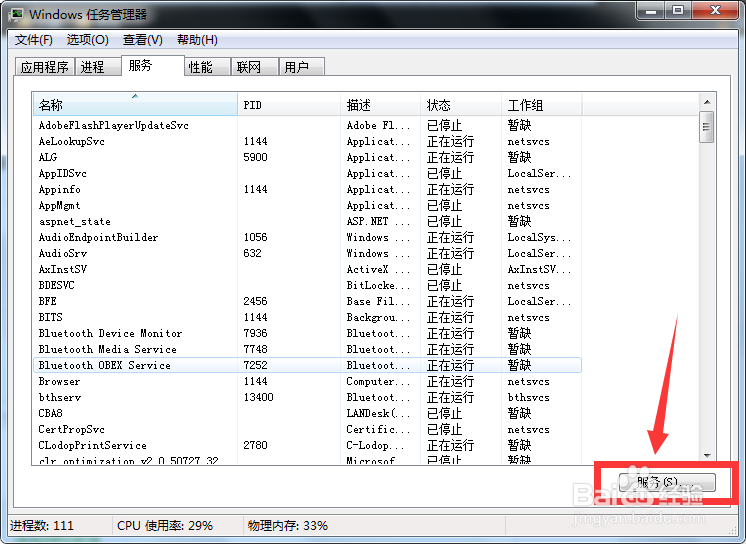Image resolution: width=746 pixels, height=544 pixels.
Task: Select the AeLookupSvc service
Action: pos(307,141)
